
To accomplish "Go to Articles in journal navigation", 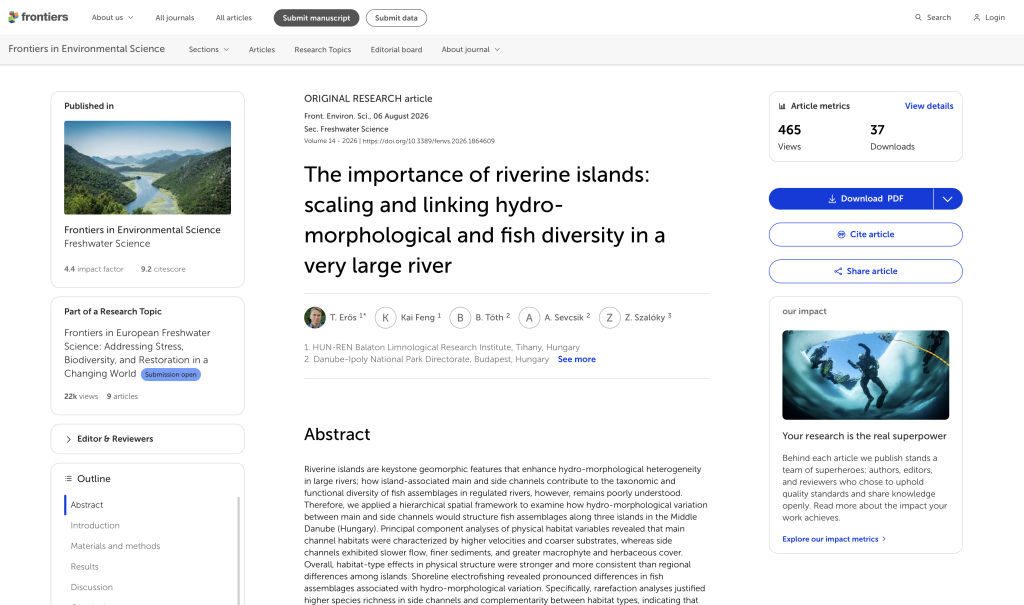I will pos(262,50).
